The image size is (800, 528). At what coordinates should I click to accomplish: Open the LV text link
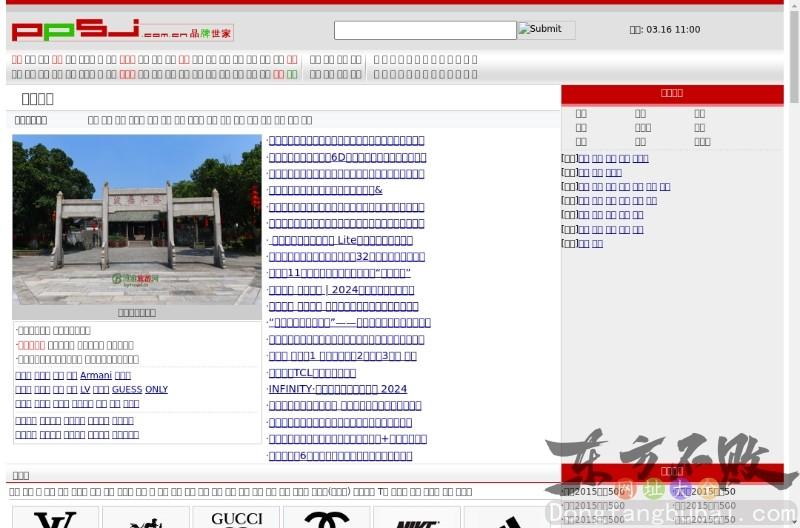(x=86, y=390)
